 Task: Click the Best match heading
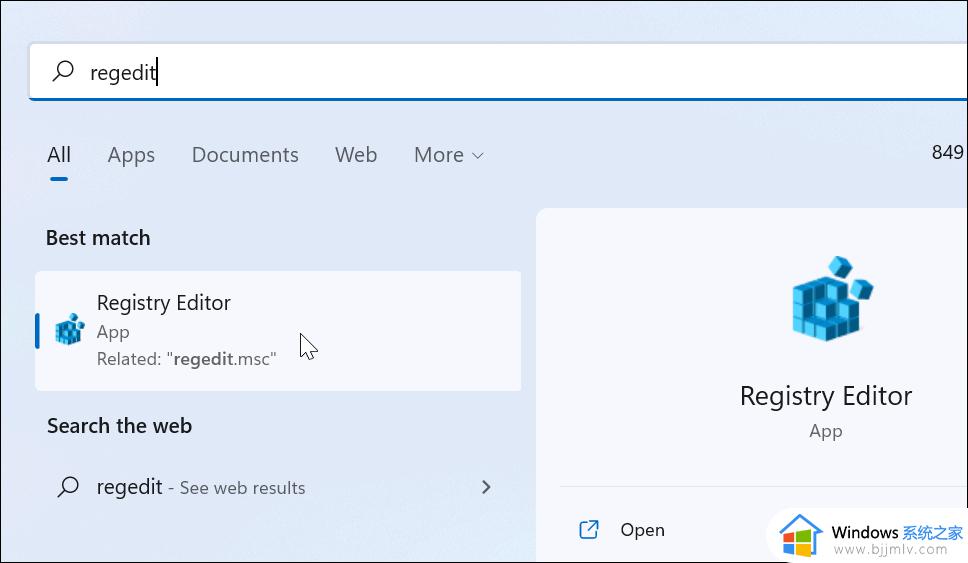[x=98, y=238]
